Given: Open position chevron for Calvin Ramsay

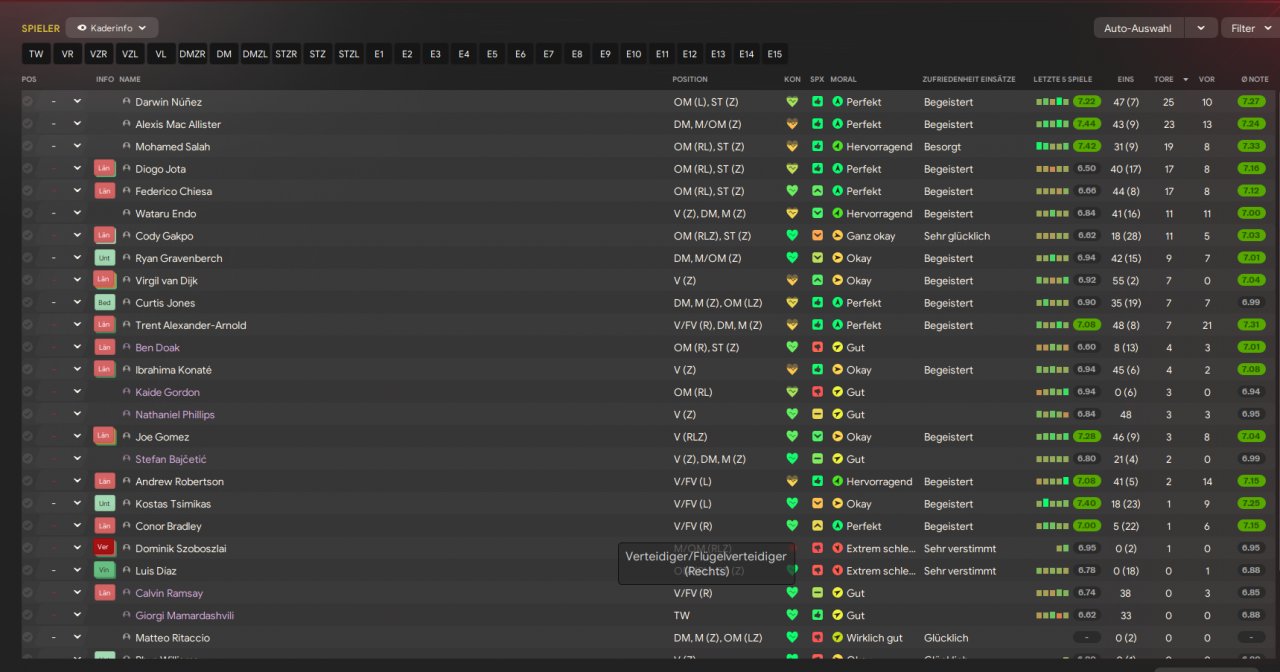Looking at the screenshot, I should (77, 593).
